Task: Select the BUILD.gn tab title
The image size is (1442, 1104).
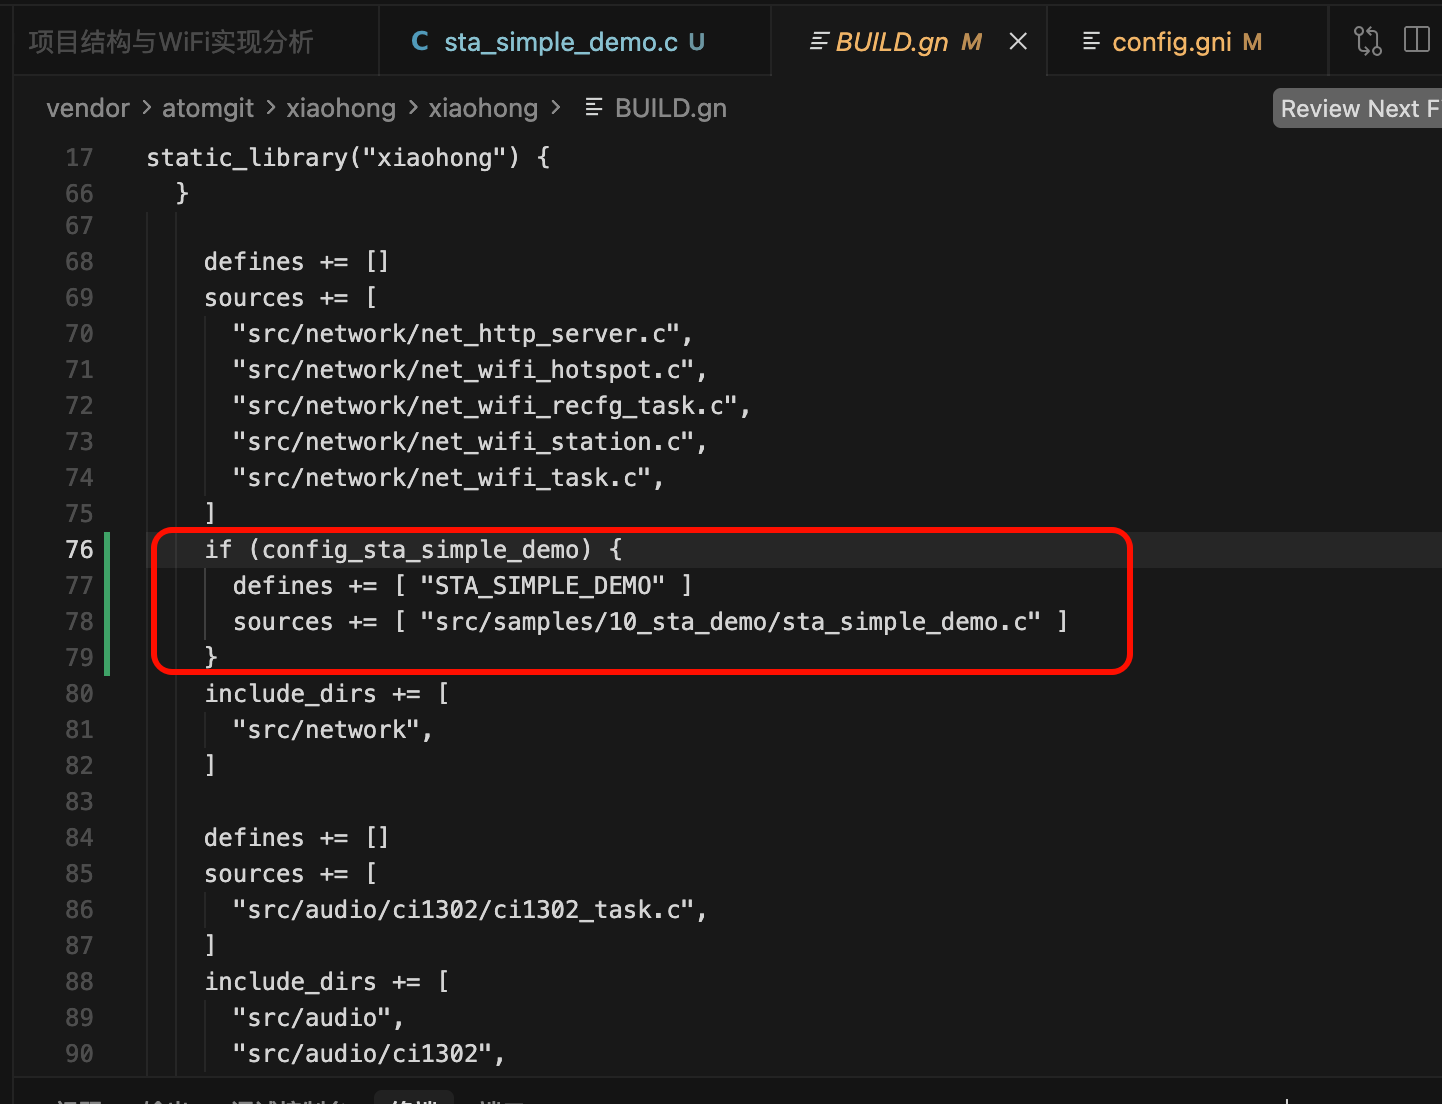Action: pos(892,42)
